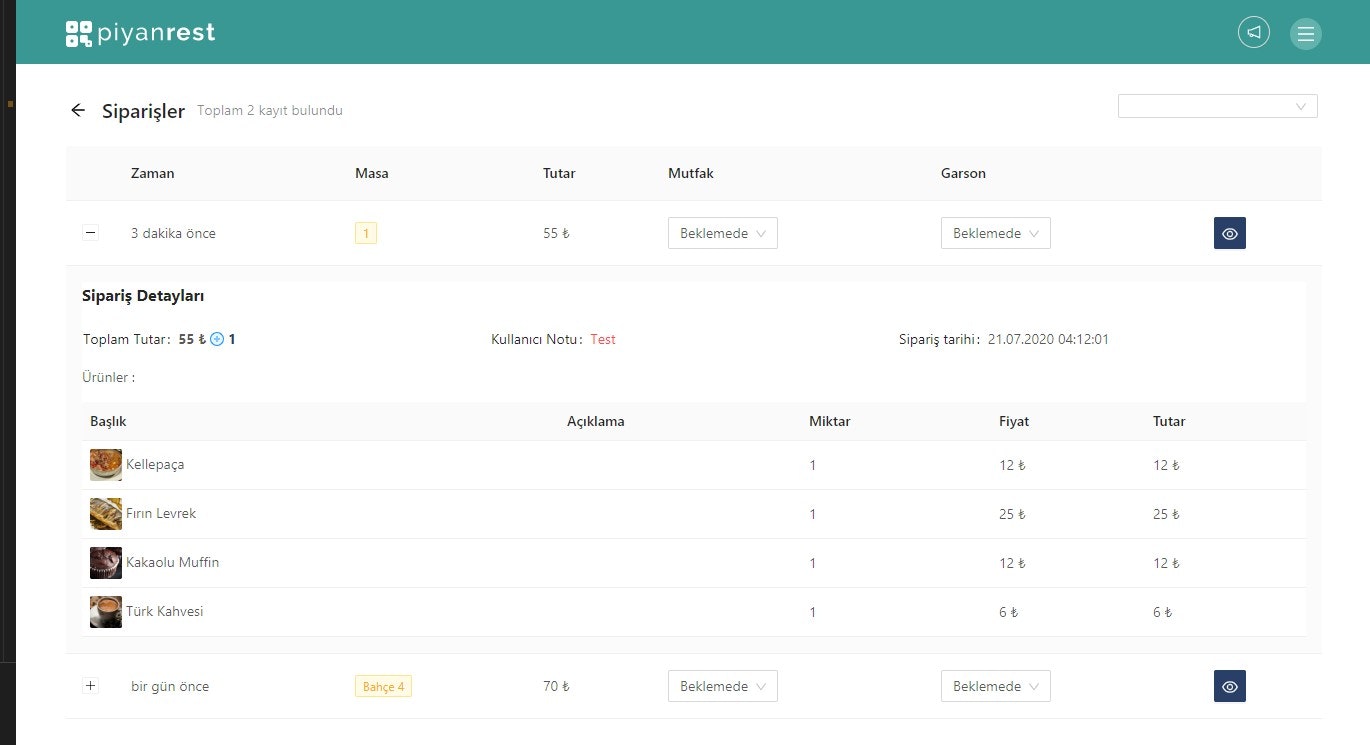Open Garson status dropdown for bir gün önce order
Image resolution: width=1370 pixels, height=745 pixels.
tap(995, 686)
